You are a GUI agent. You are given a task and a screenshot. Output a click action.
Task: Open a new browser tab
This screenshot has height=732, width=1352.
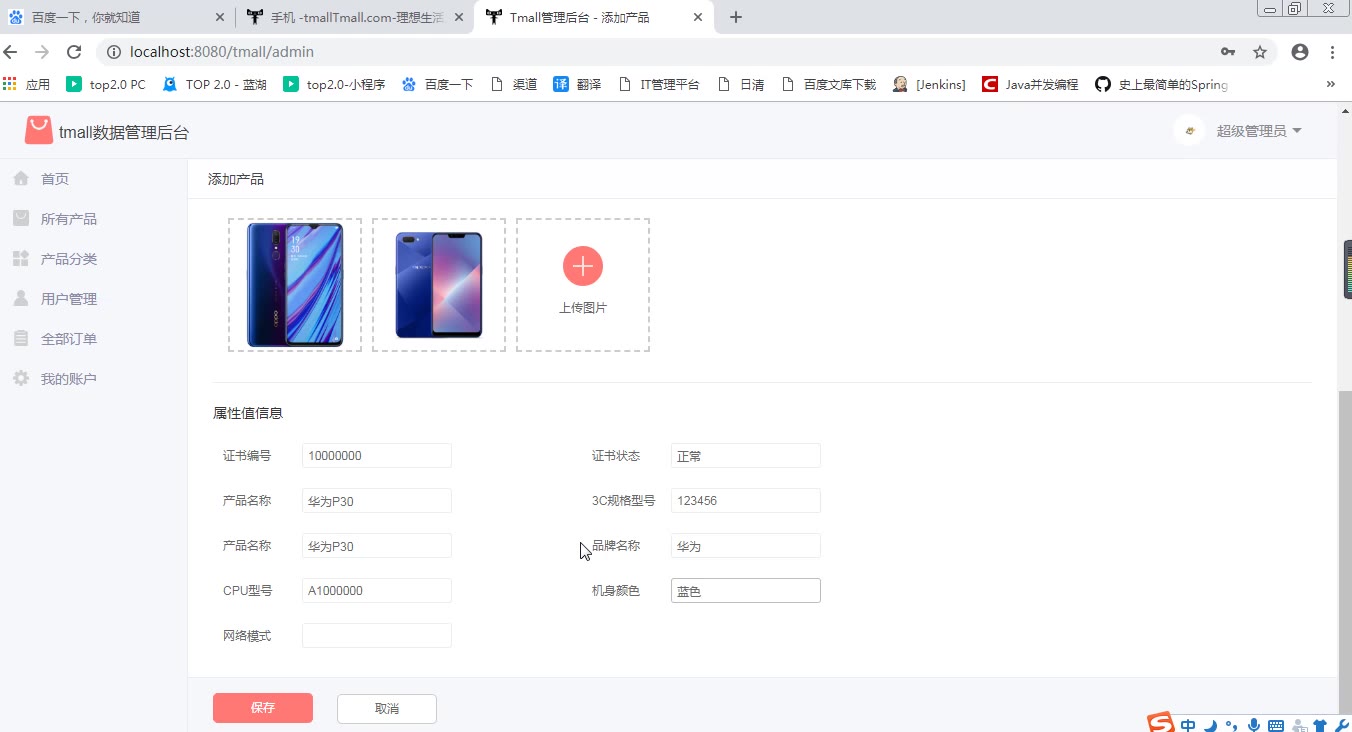coord(736,17)
